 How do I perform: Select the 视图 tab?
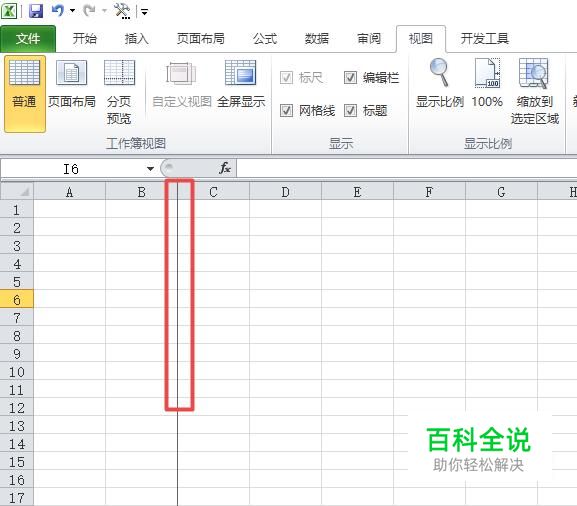coord(421,39)
